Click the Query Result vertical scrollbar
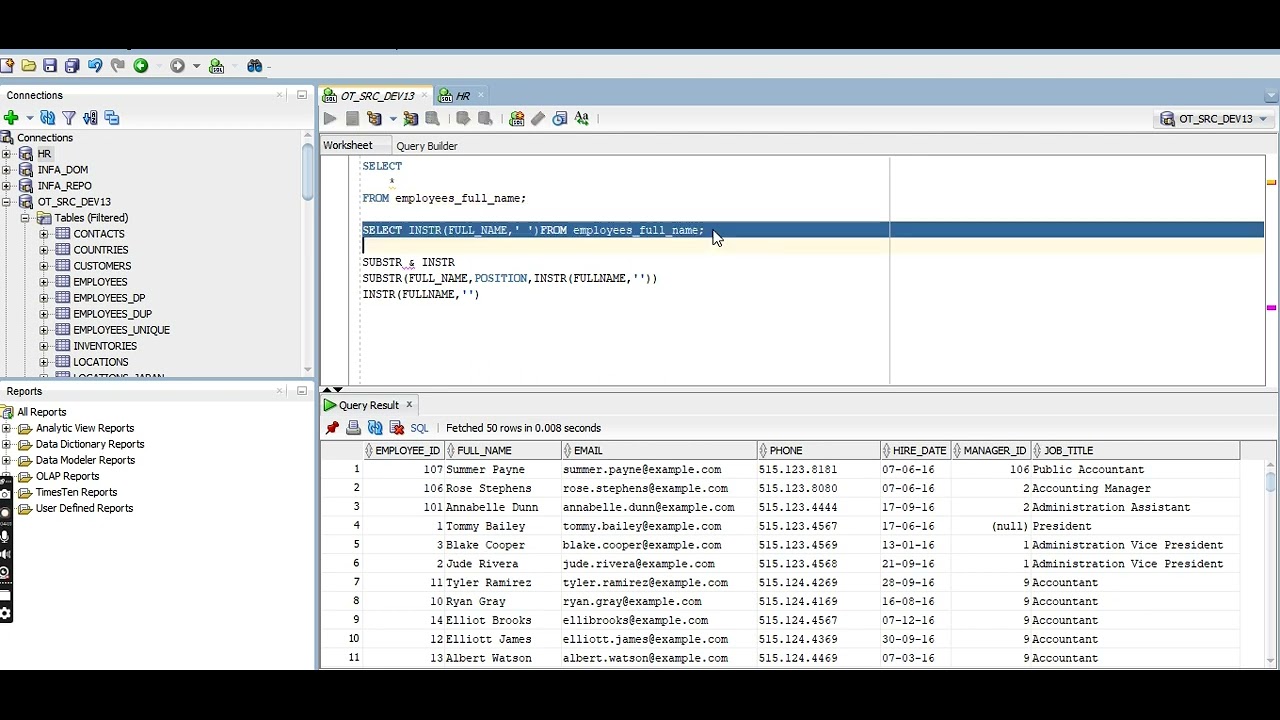This screenshot has width=1280, height=720. tap(1271, 480)
